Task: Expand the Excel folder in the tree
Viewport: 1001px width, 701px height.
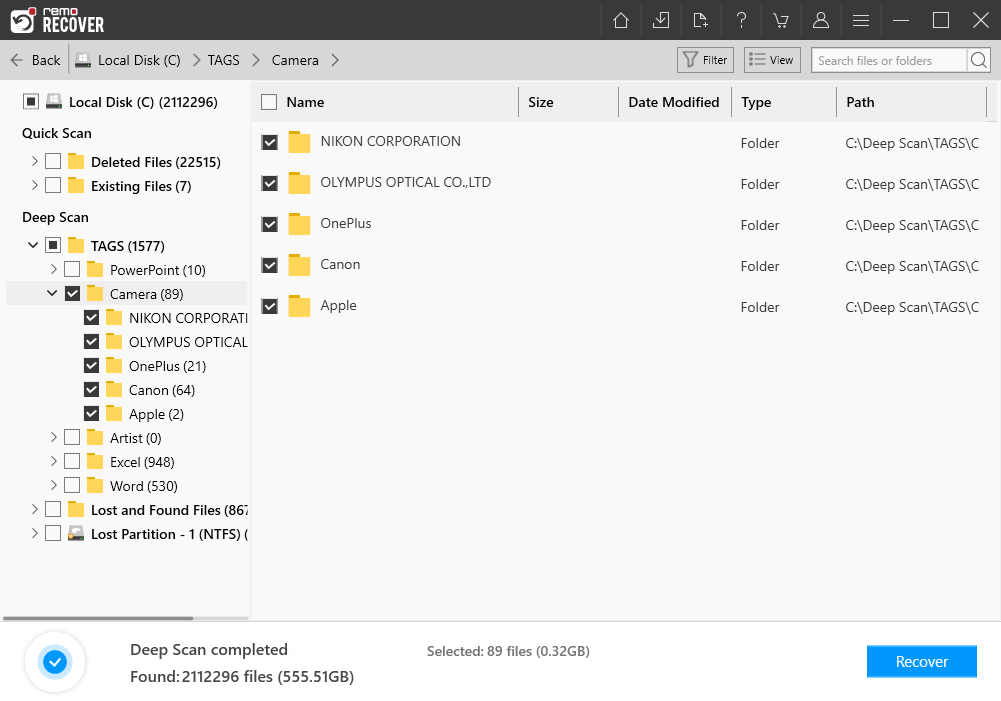Action: coord(53,461)
